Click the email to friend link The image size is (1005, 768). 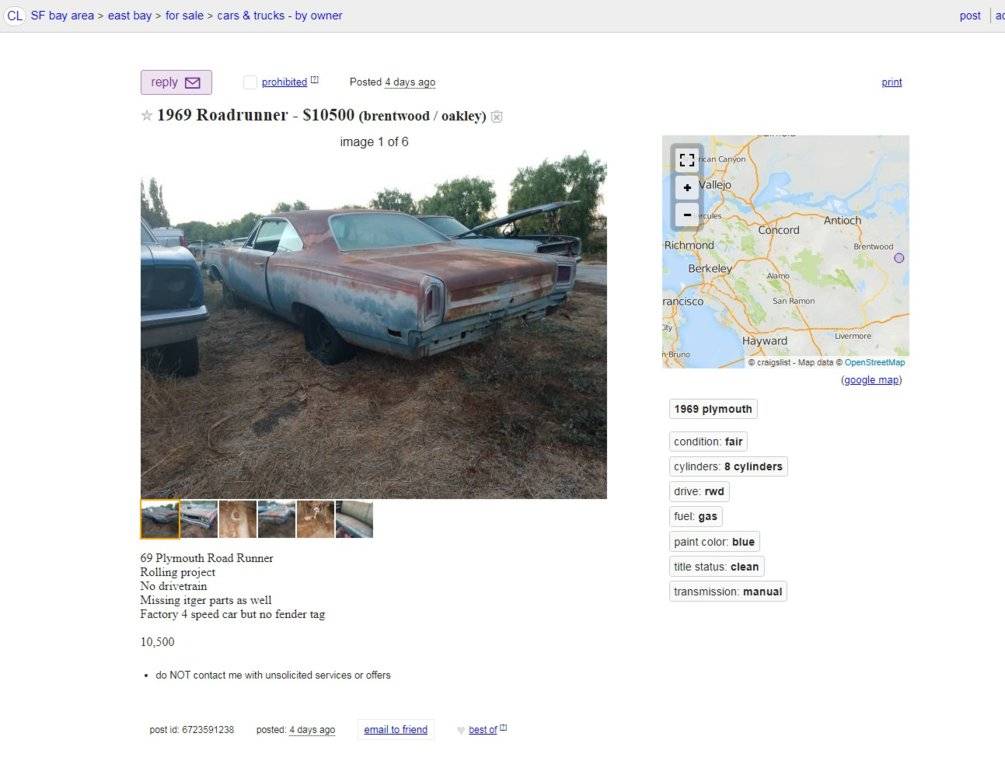395,730
